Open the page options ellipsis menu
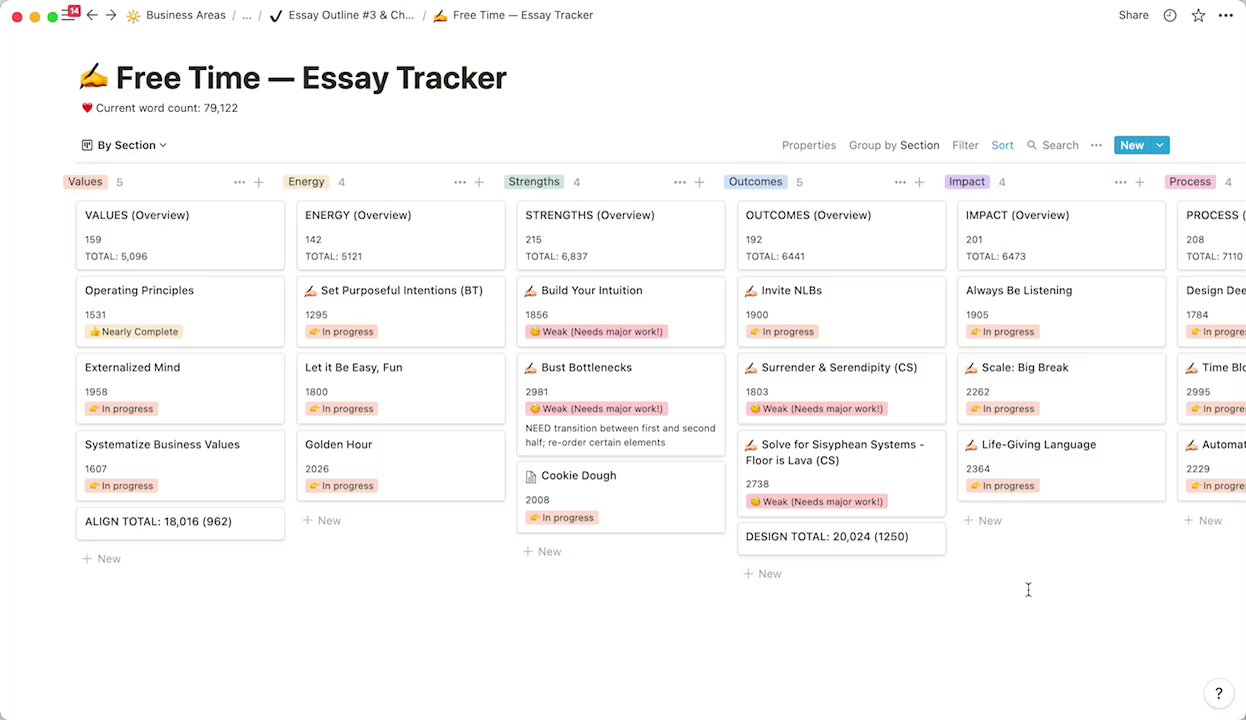1246x720 pixels. click(x=1226, y=15)
